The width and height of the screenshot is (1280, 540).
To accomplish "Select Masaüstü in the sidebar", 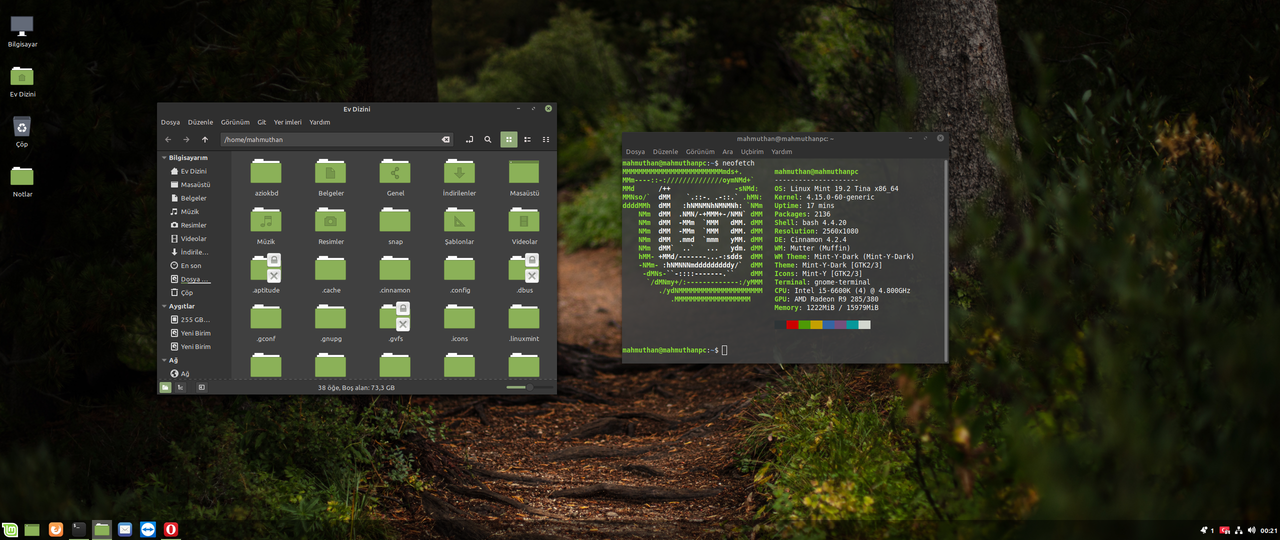I will click(x=195, y=185).
